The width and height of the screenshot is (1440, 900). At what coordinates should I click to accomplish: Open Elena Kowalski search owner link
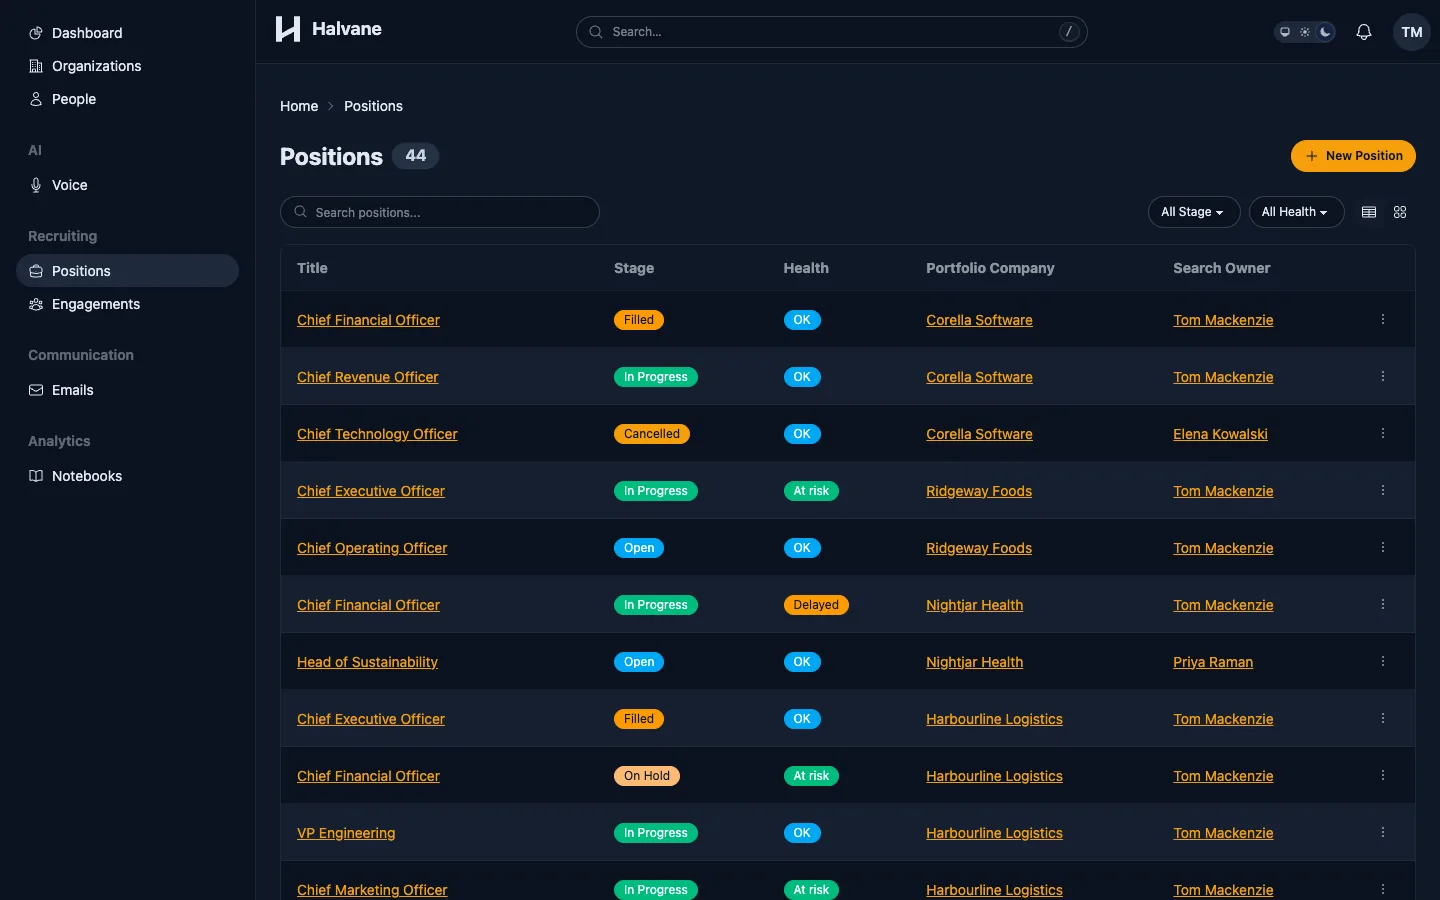pos(1220,434)
